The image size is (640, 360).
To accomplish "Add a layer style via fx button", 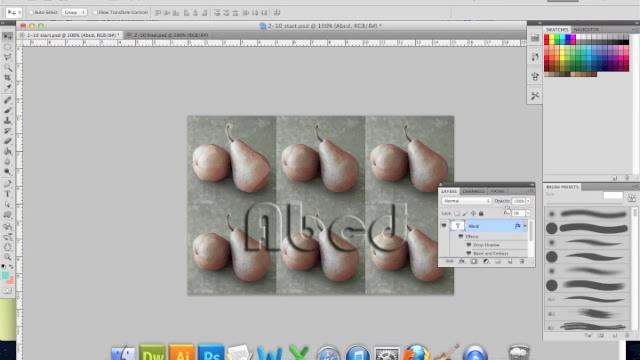I will coord(462,262).
